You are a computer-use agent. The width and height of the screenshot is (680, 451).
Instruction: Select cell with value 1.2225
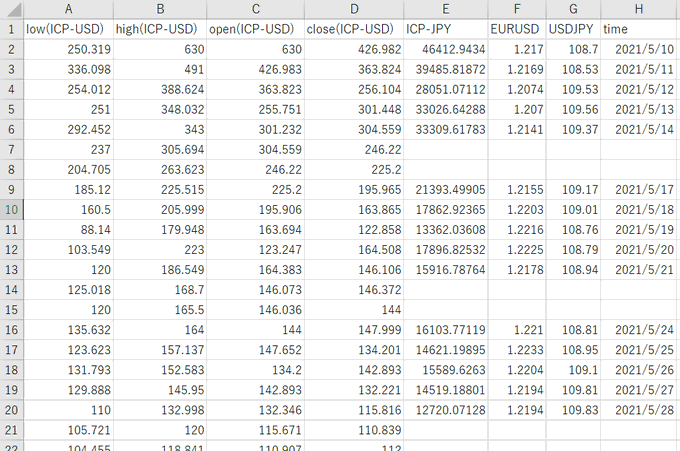tap(517, 250)
